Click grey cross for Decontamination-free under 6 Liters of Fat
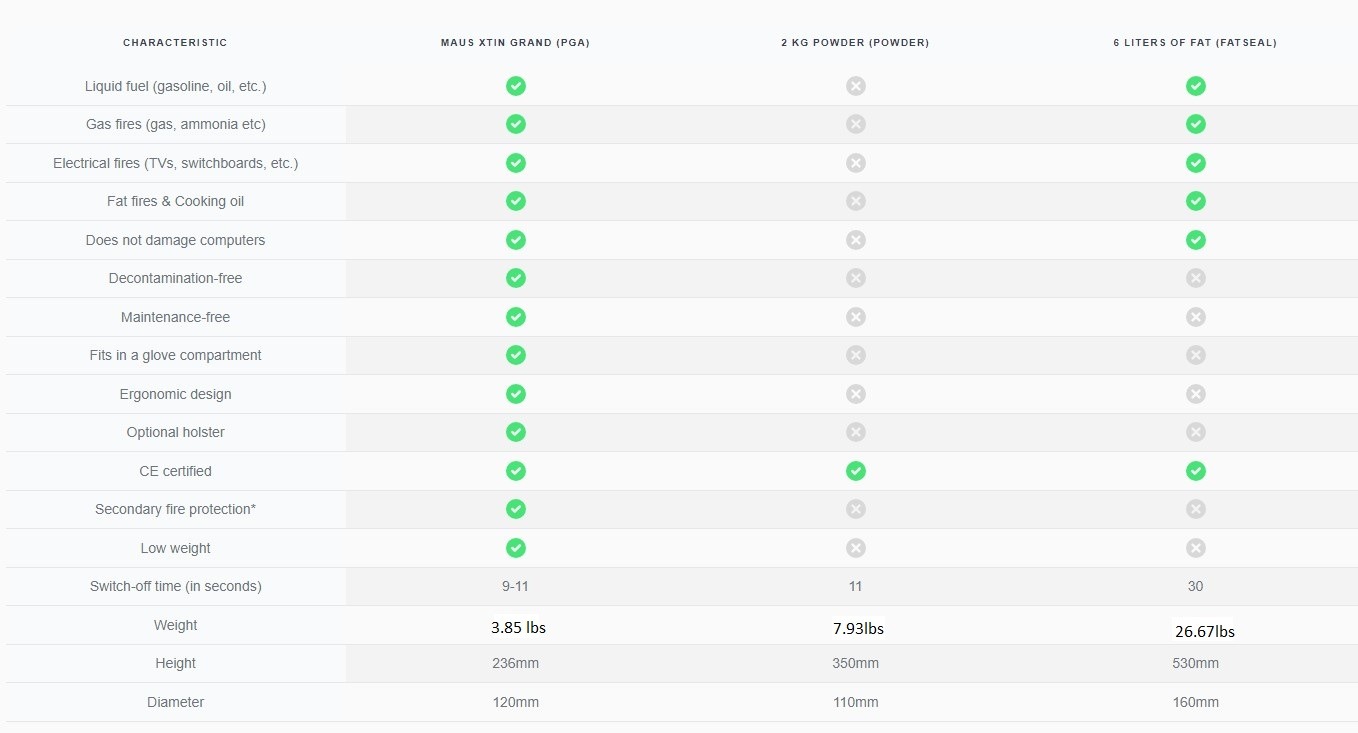Screen dimensions: 1358x733 tap(1195, 278)
